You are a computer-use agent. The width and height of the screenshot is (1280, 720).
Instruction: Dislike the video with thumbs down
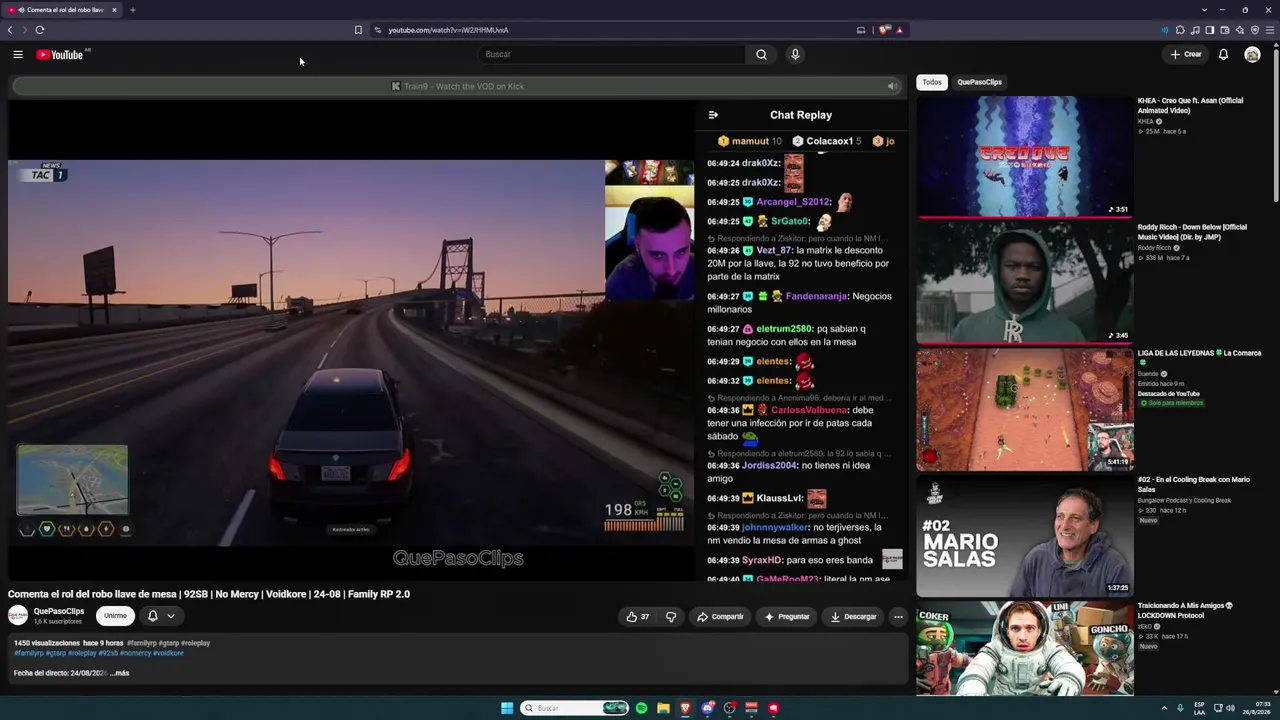click(671, 617)
